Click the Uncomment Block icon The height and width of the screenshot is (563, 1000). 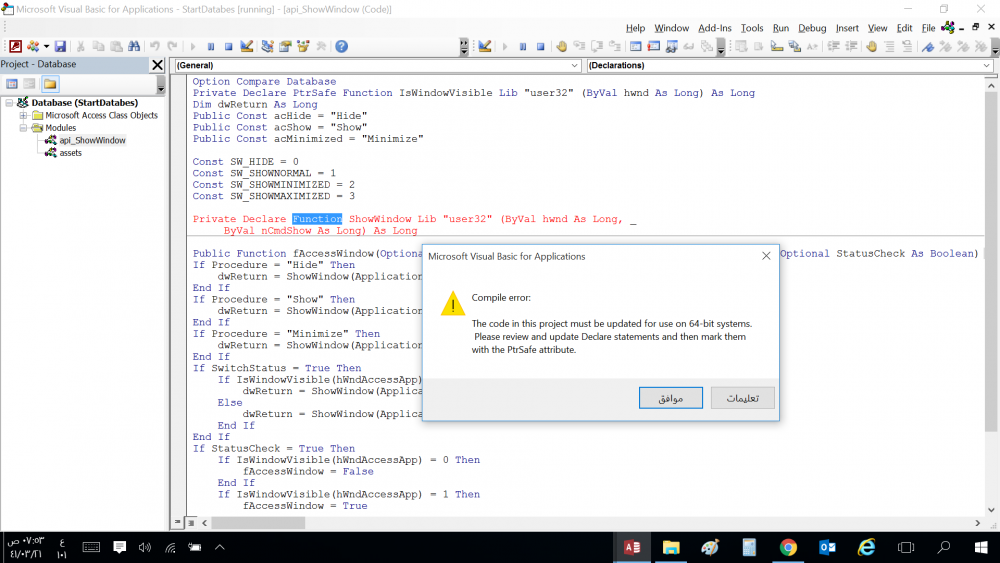tap(908, 47)
